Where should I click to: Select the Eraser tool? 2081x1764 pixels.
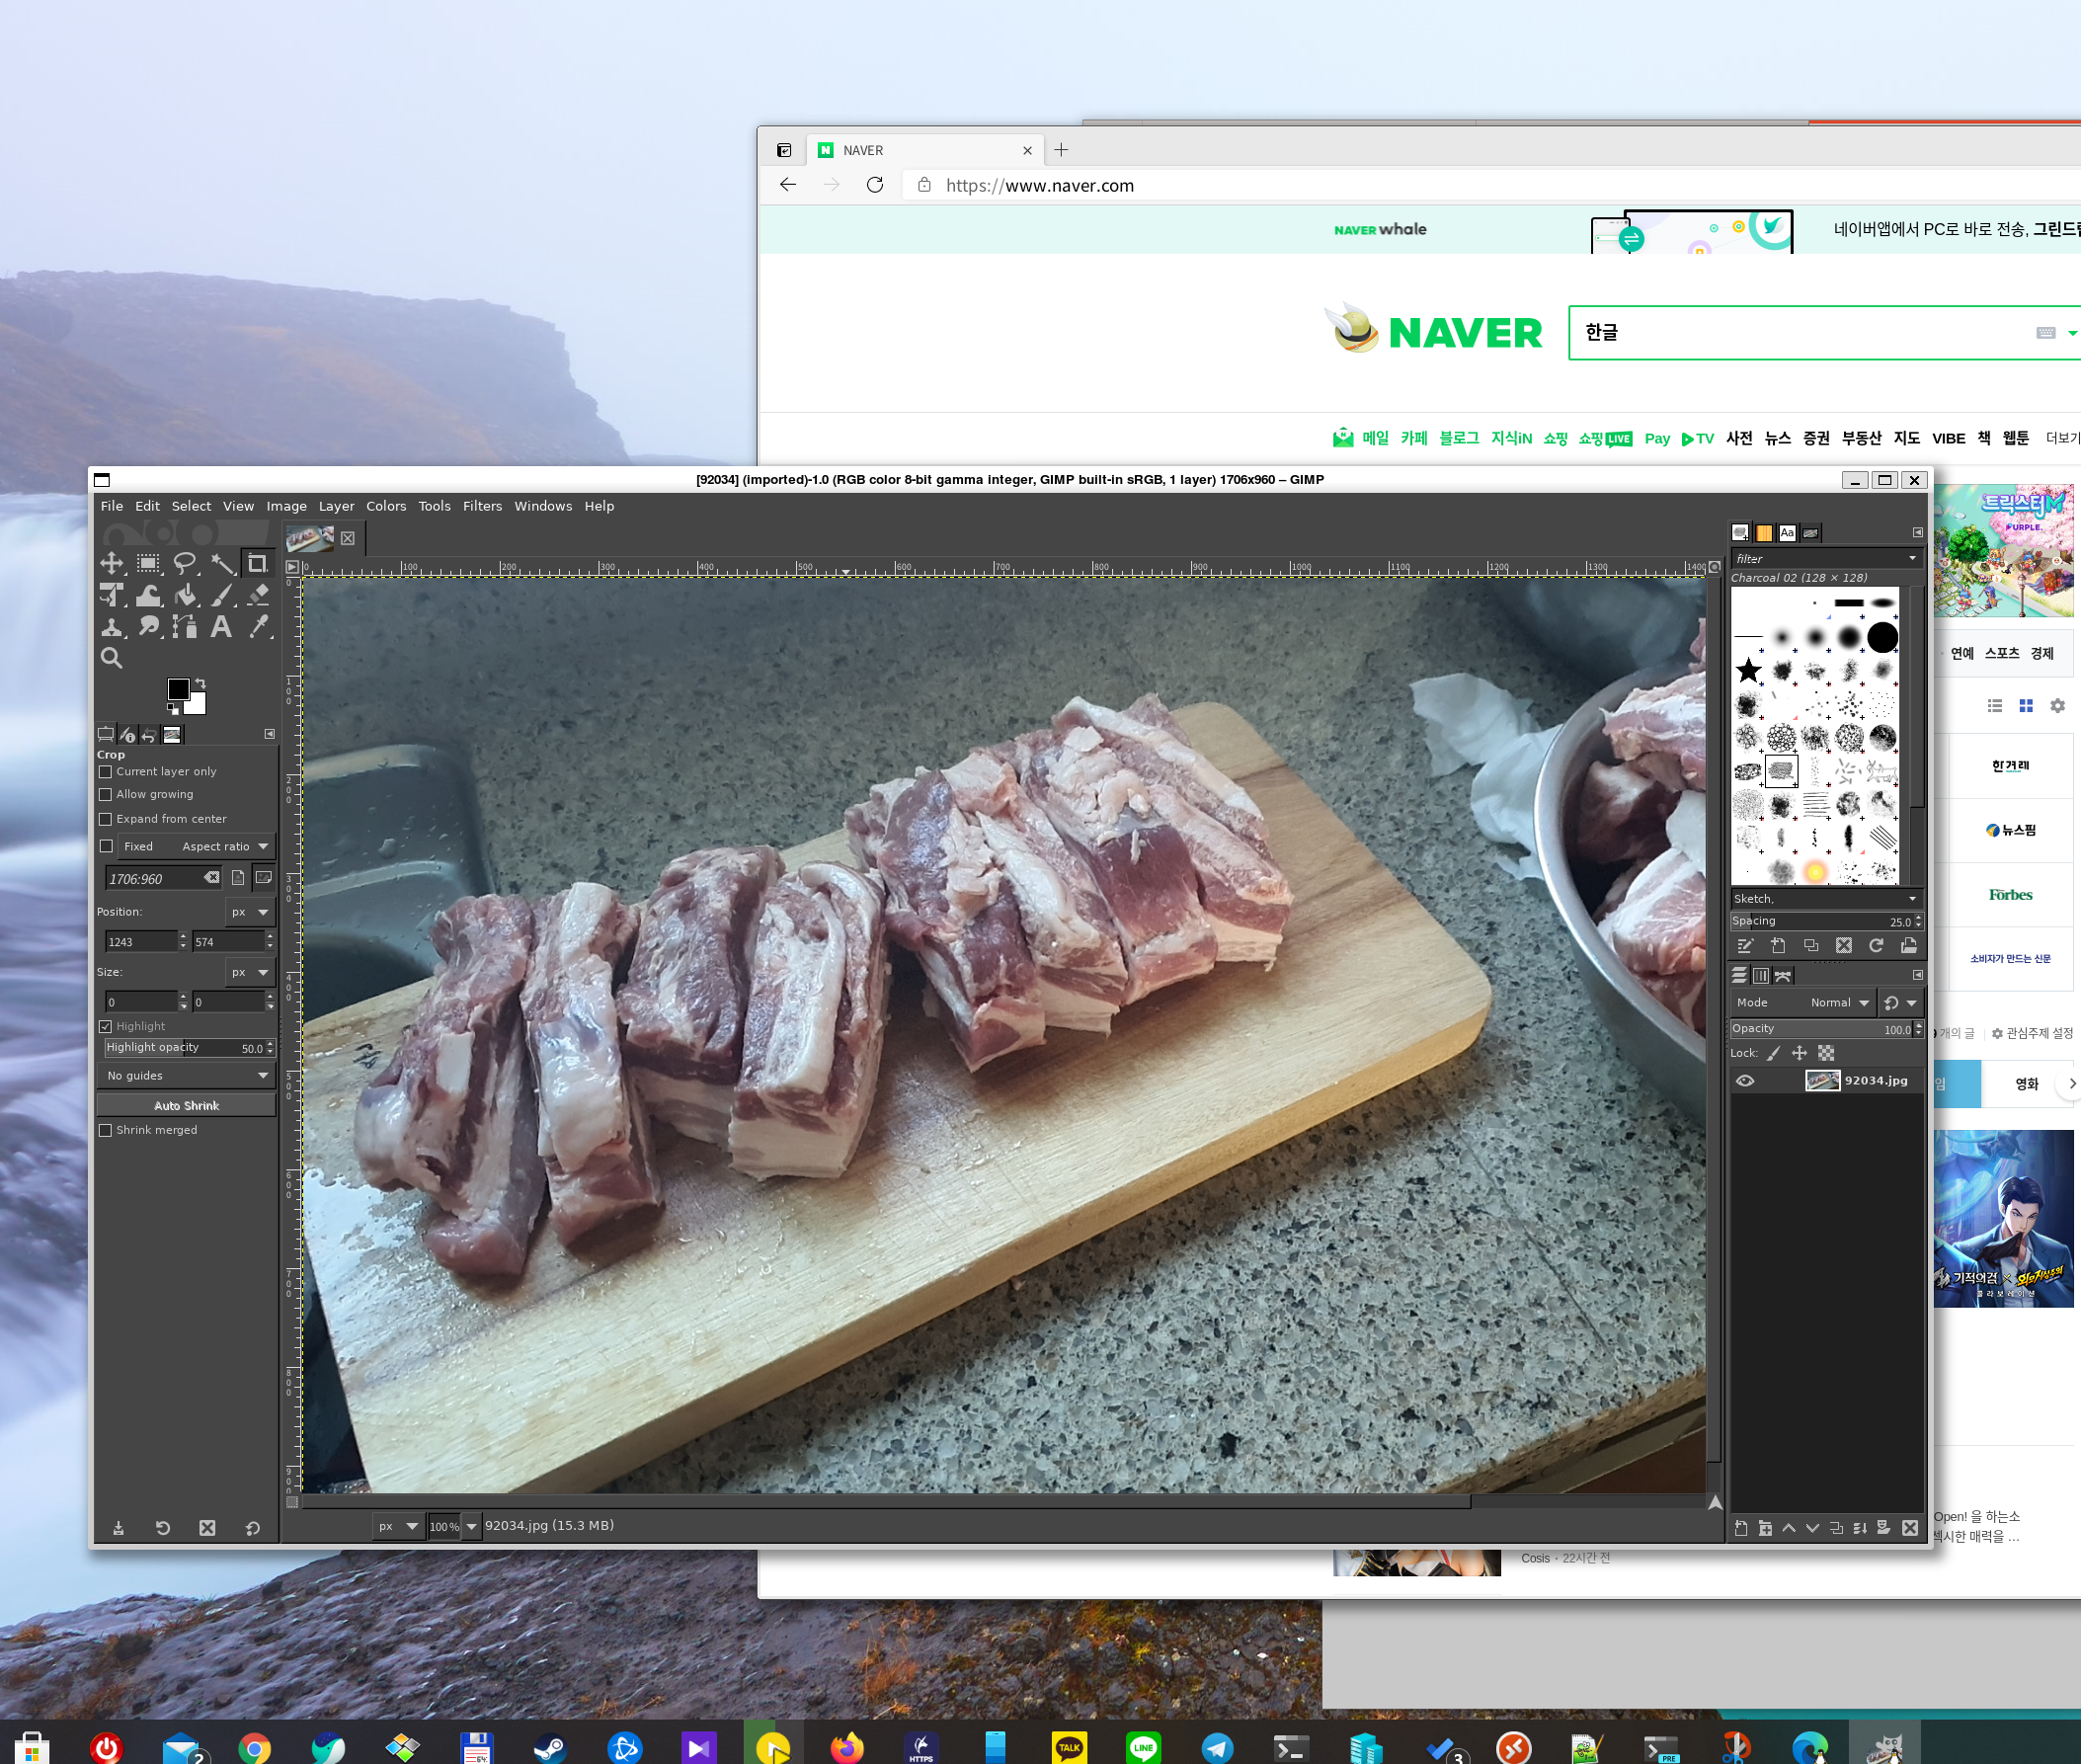coord(259,596)
